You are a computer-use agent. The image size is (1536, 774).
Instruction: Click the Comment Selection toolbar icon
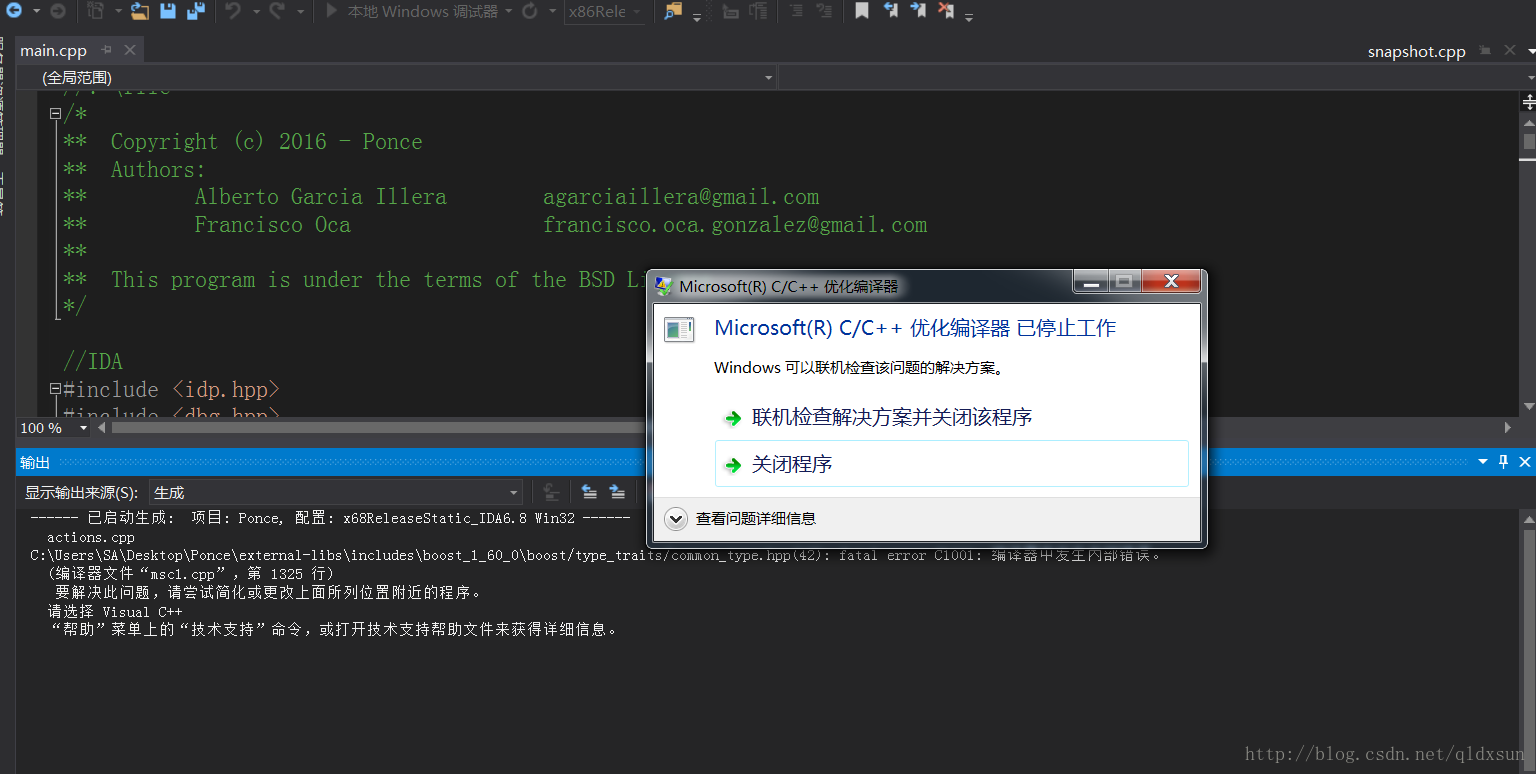[731, 11]
